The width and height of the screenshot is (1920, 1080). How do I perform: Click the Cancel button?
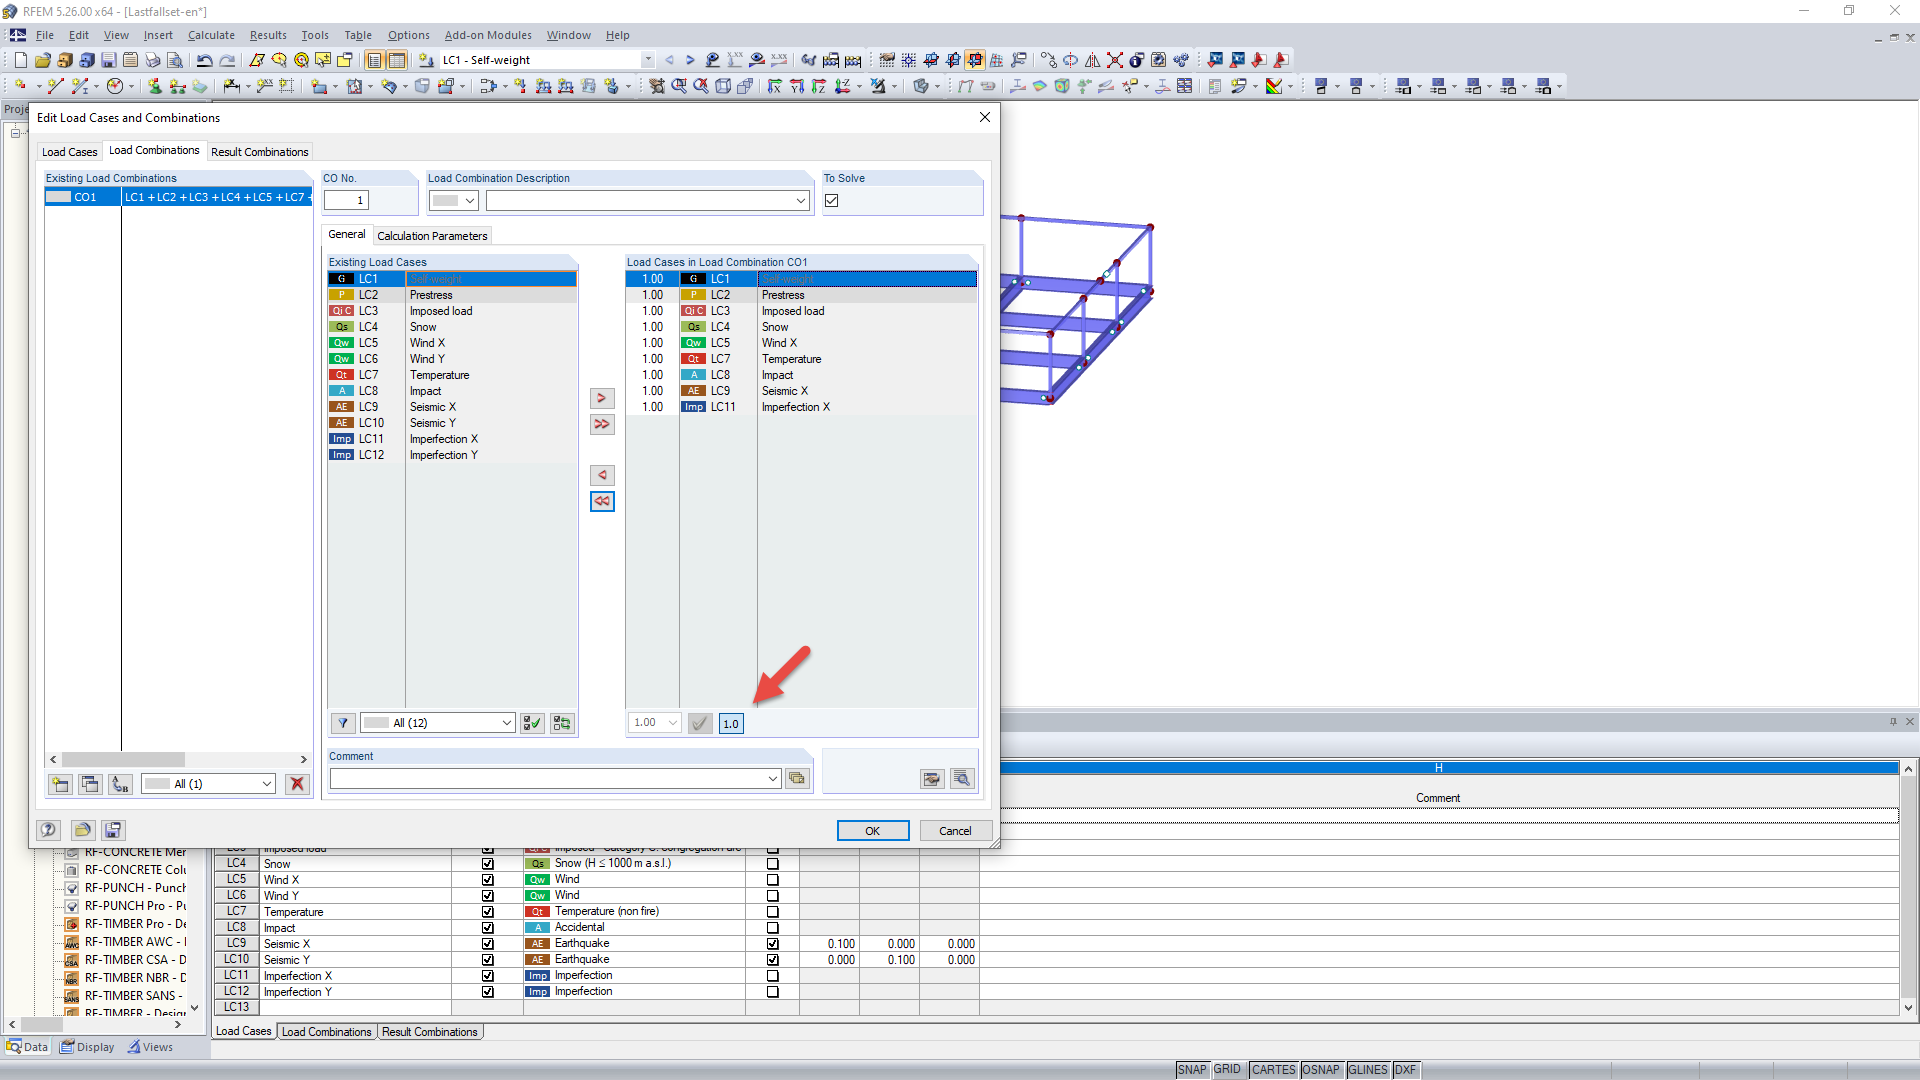point(954,831)
